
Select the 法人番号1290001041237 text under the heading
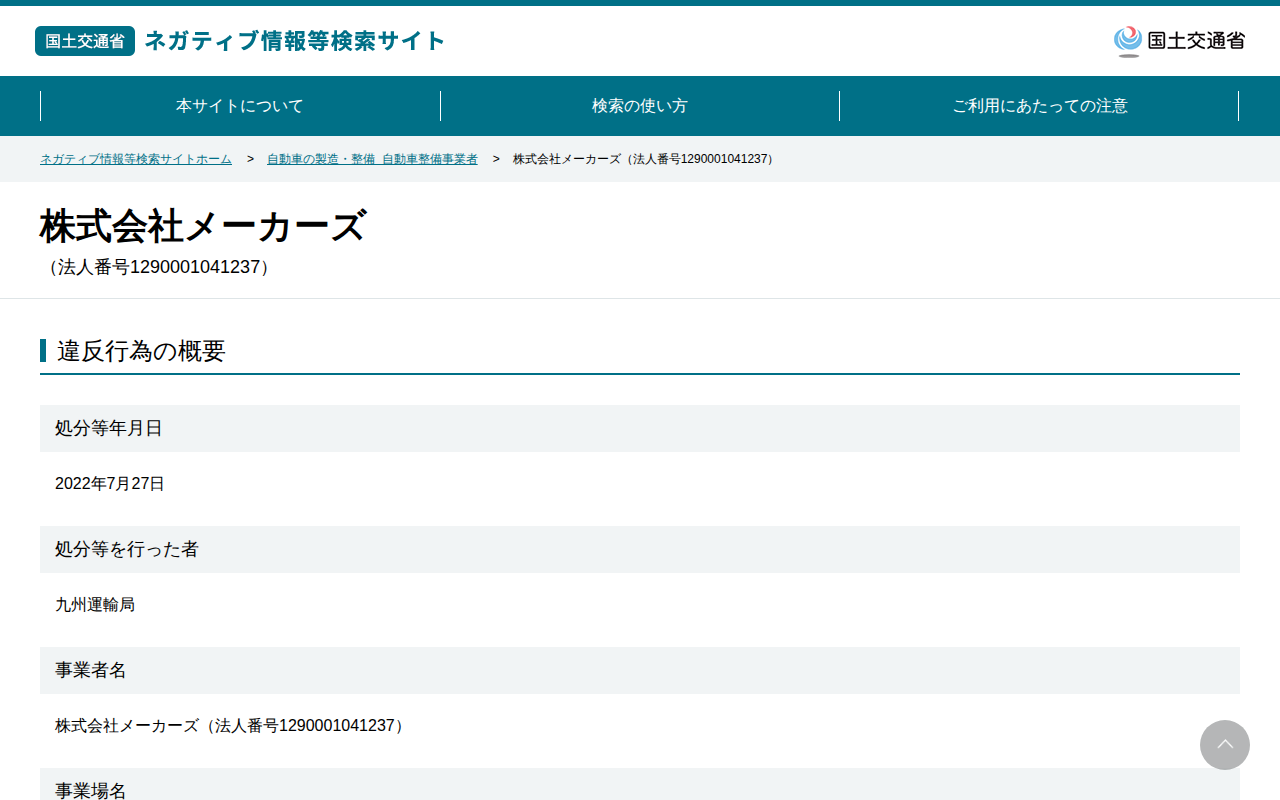pos(159,267)
